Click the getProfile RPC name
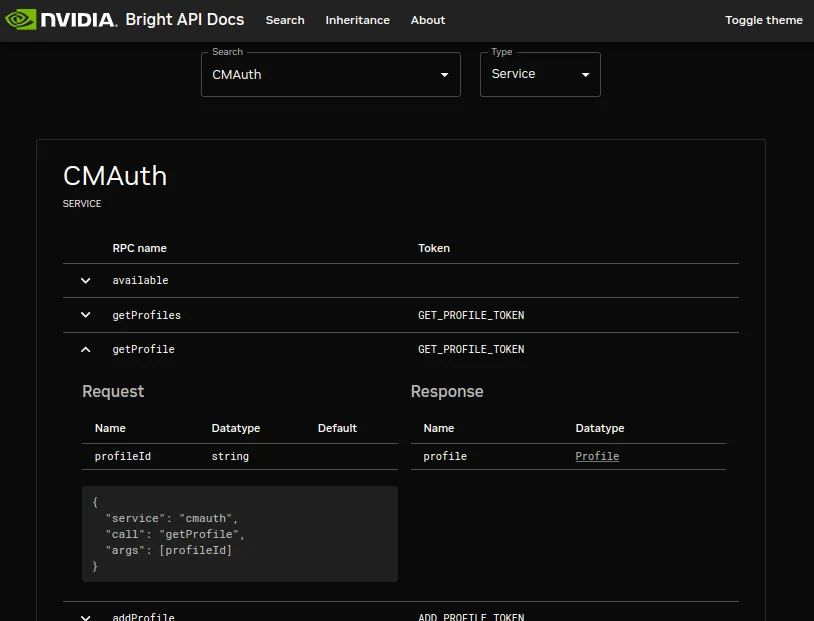Image resolution: width=814 pixels, height=621 pixels. 143,349
